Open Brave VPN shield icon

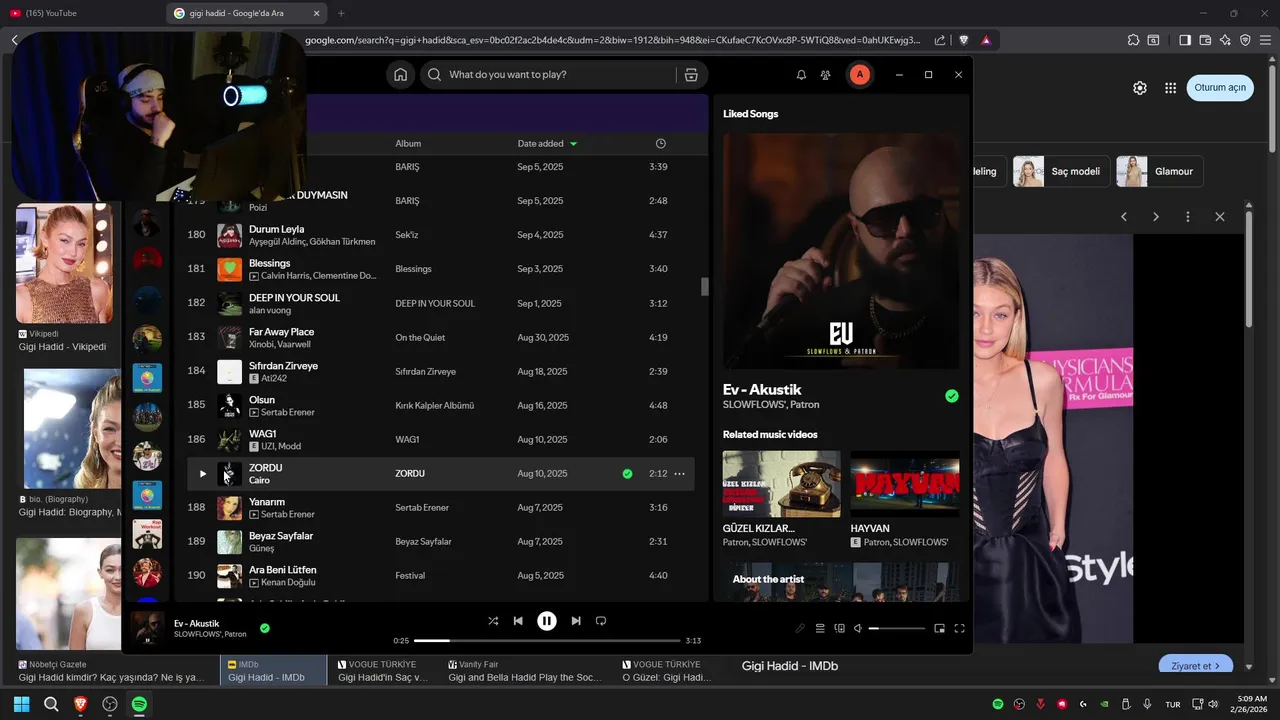click(x=1245, y=40)
